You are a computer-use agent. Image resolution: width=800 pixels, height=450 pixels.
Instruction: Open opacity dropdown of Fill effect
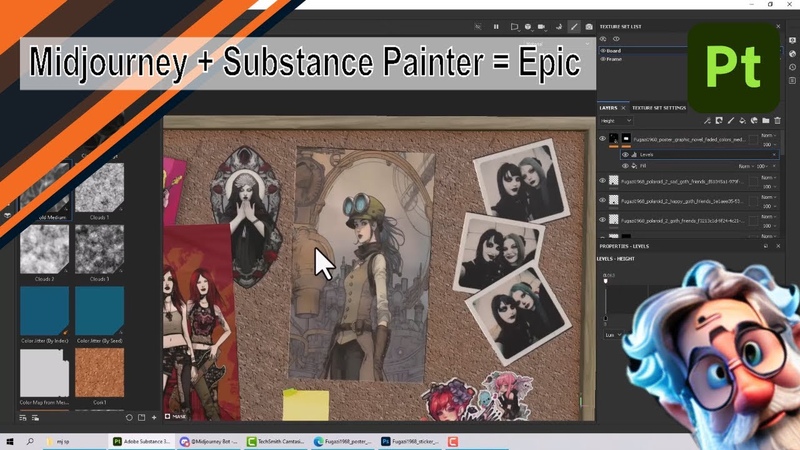[762, 166]
